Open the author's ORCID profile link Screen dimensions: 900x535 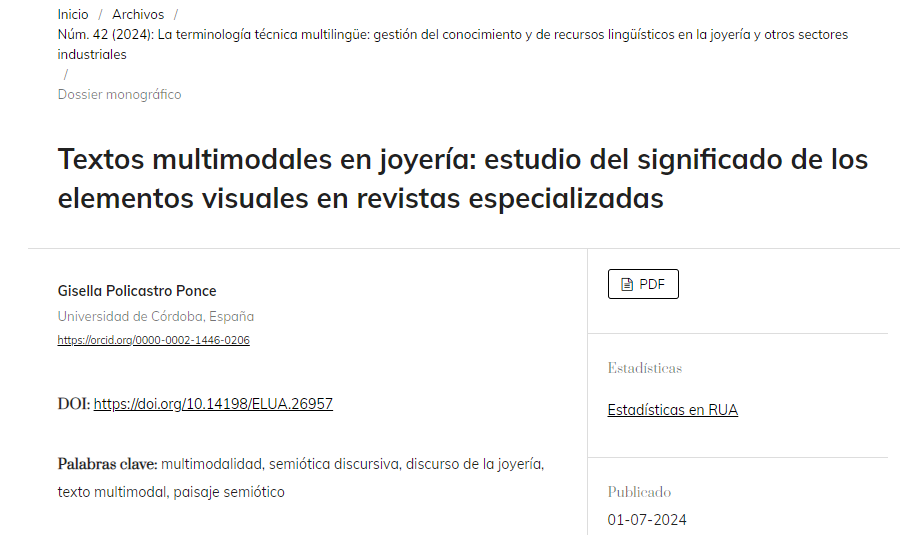pos(153,340)
